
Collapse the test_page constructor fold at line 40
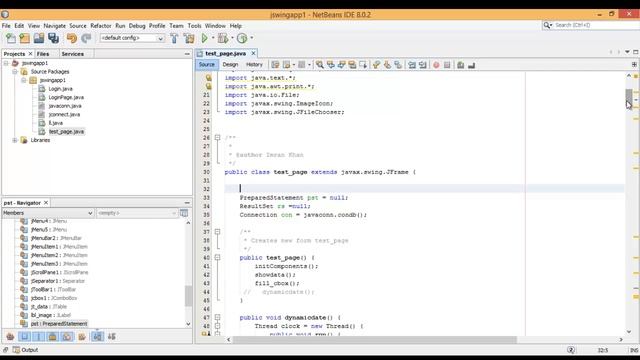click(218, 258)
